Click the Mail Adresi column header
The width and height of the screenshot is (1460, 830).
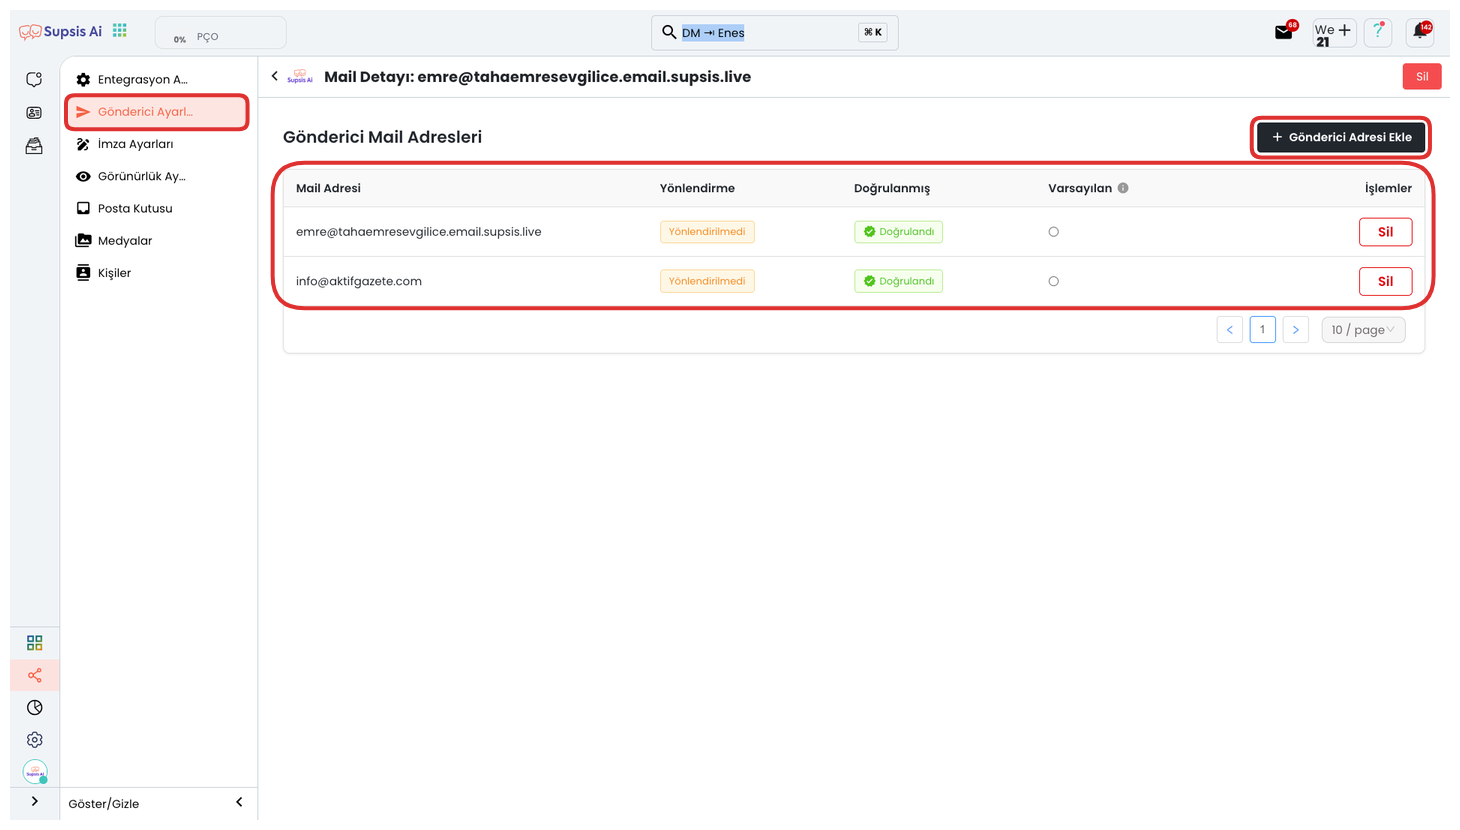pyautogui.click(x=328, y=188)
